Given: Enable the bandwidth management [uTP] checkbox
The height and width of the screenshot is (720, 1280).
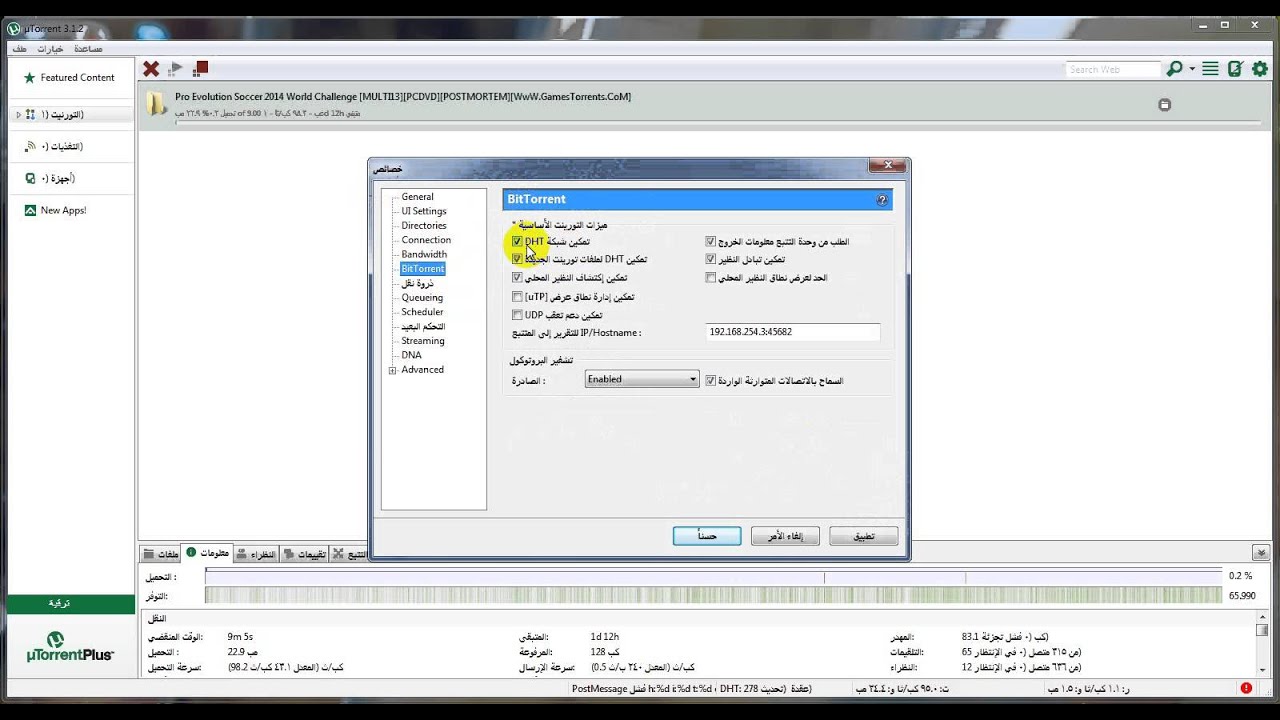Looking at the screenshot, I should click(517, 297).
